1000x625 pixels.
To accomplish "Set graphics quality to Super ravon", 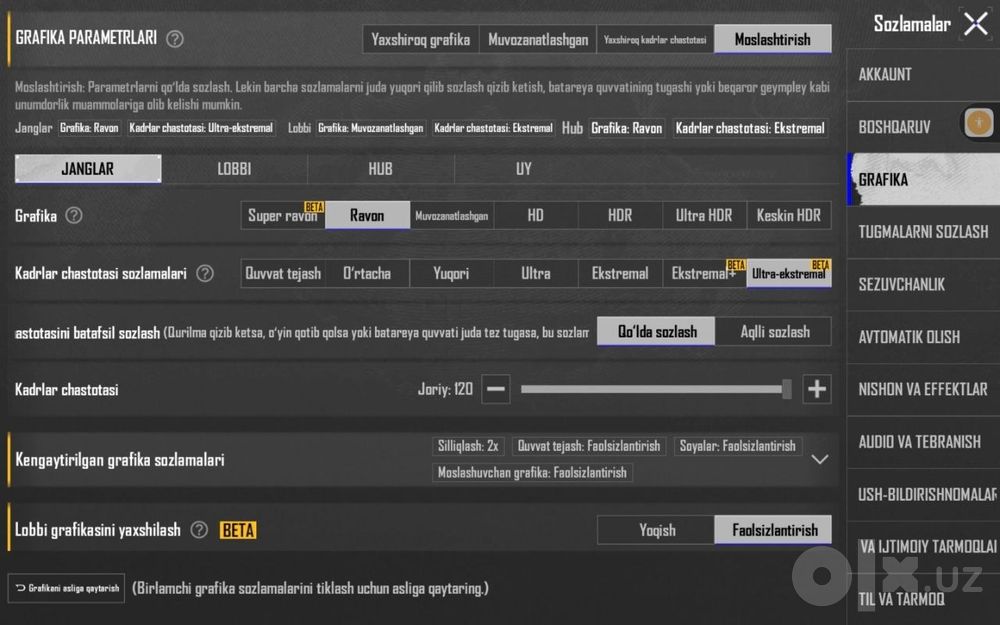I will click(x=283, y=216).
